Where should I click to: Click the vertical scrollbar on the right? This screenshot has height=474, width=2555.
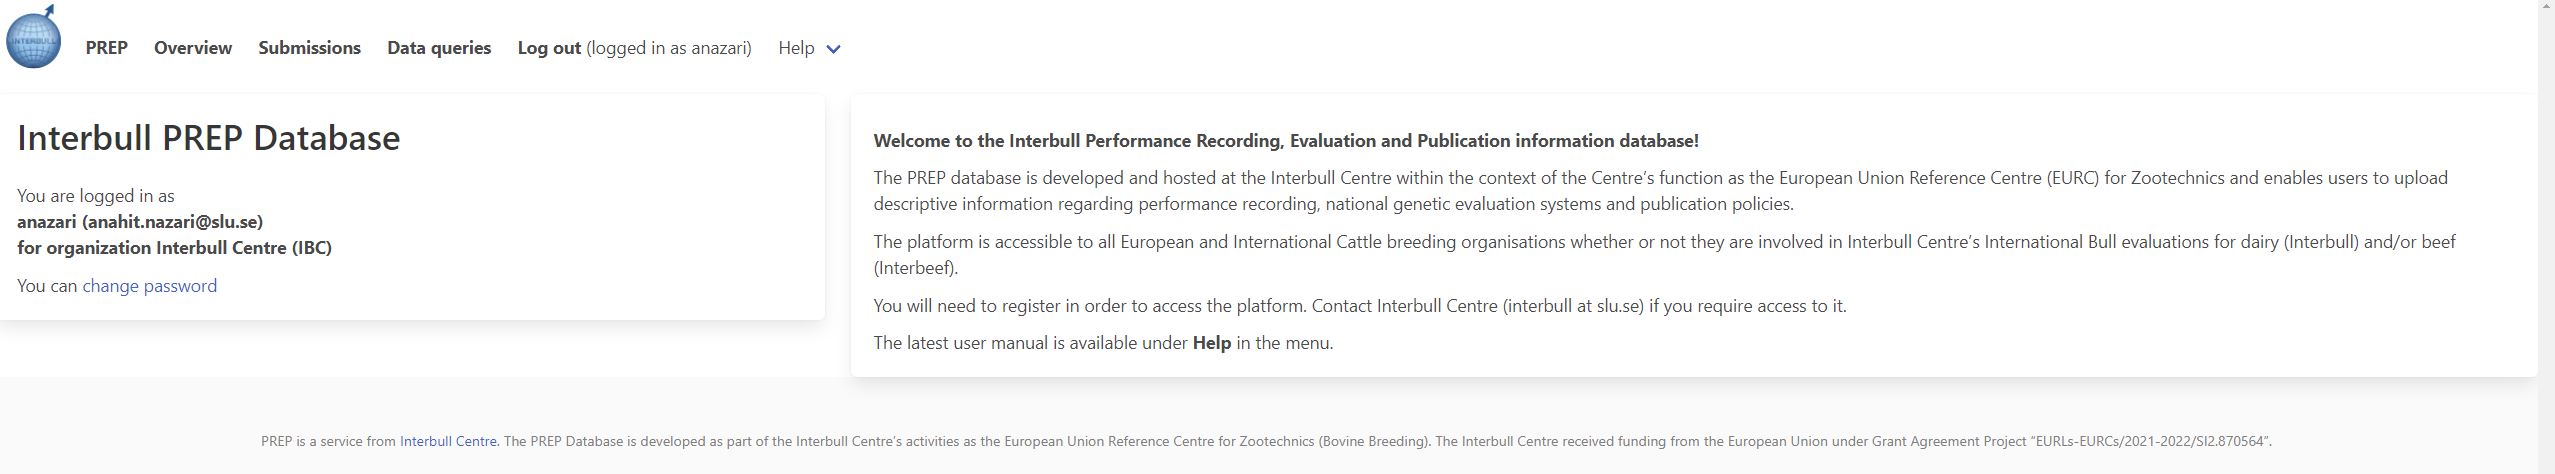click(2546, 200)
